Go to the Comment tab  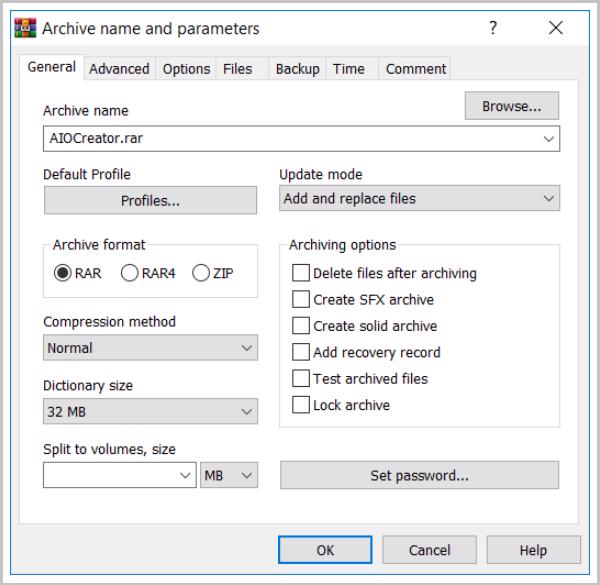pos(415,69)
